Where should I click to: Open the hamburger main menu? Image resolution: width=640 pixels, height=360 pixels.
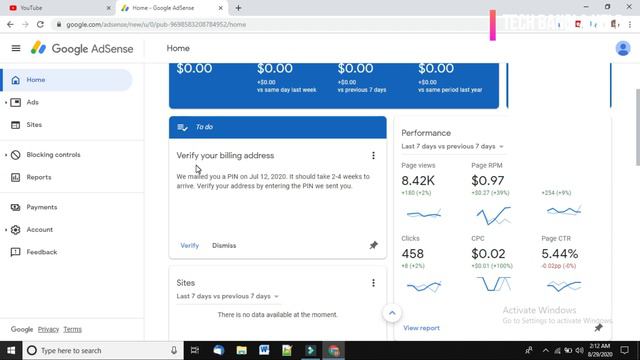pos(16,48)
